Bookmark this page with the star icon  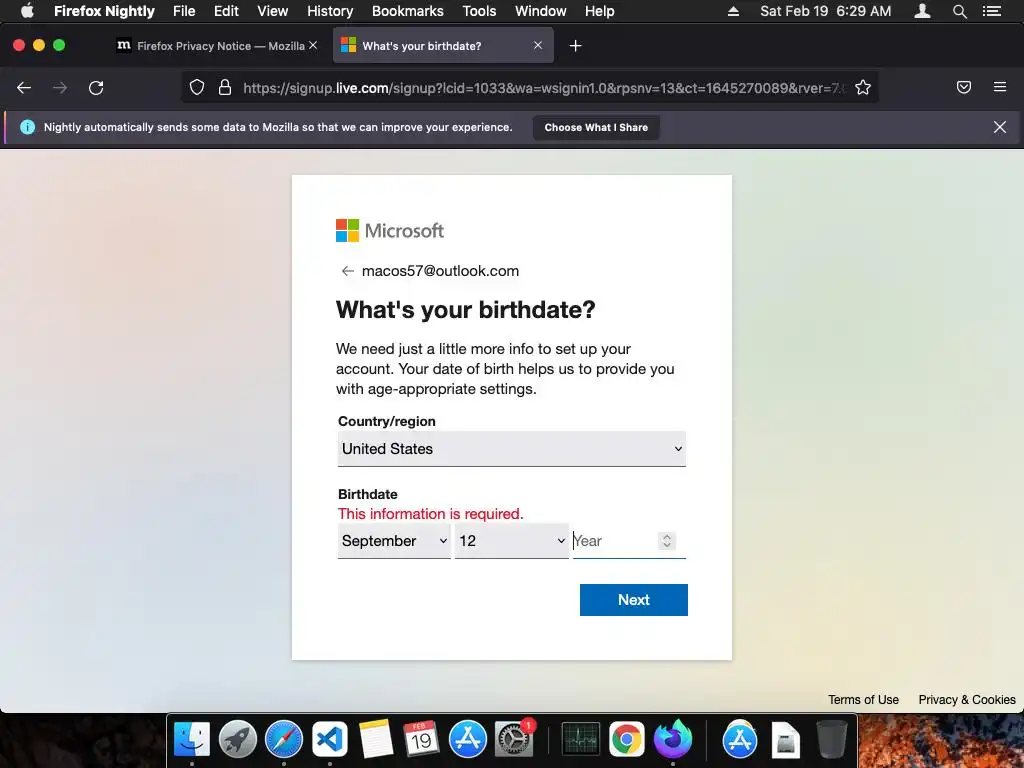863,88
